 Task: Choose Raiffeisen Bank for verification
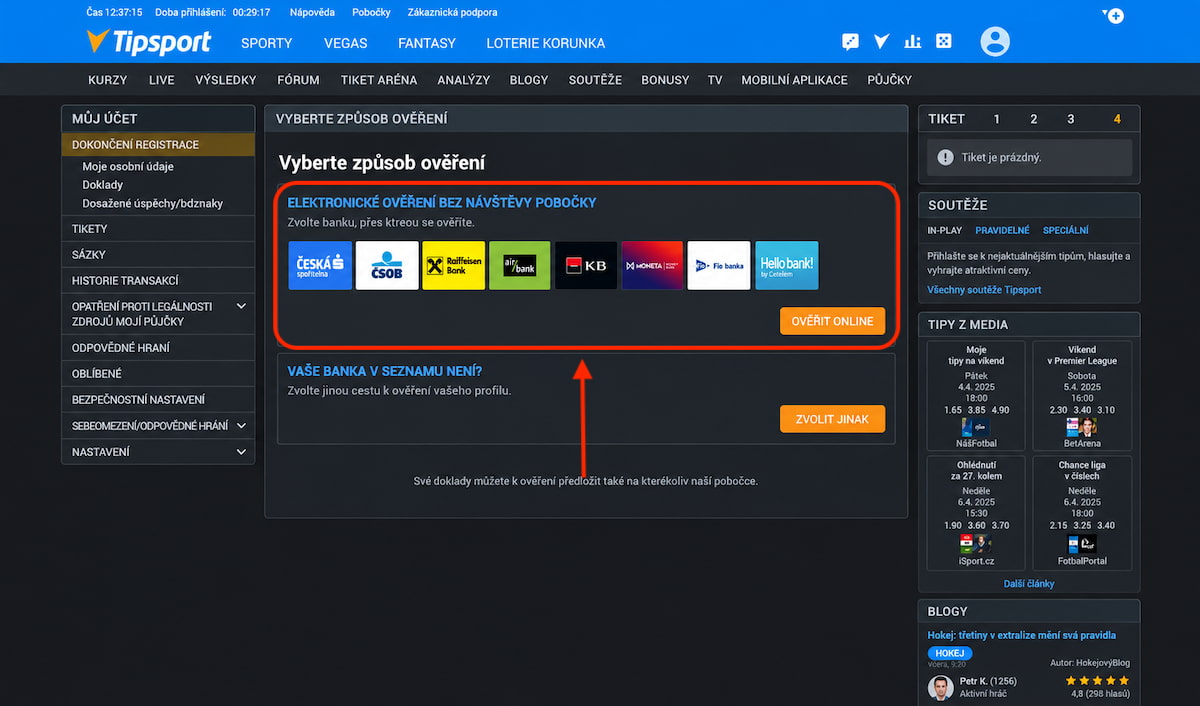coord(453,265)
